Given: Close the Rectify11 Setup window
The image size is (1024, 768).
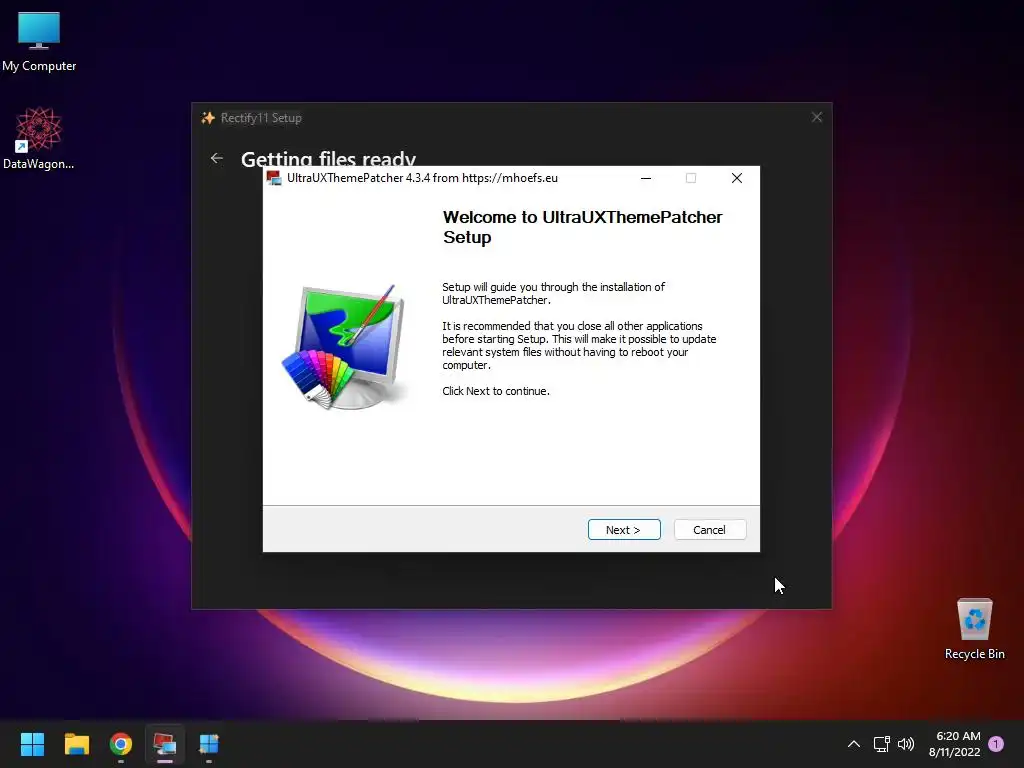Looking at the screenshot, I should (816, 117).
